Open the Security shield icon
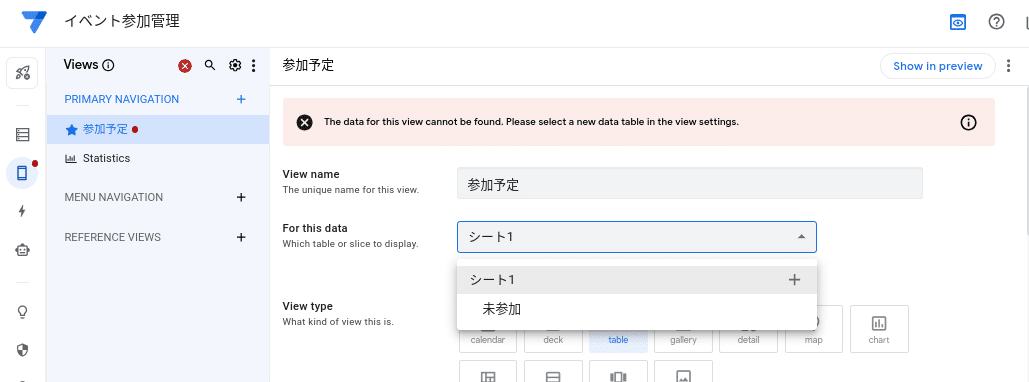The image size is (1029, 382). [22, 349]
